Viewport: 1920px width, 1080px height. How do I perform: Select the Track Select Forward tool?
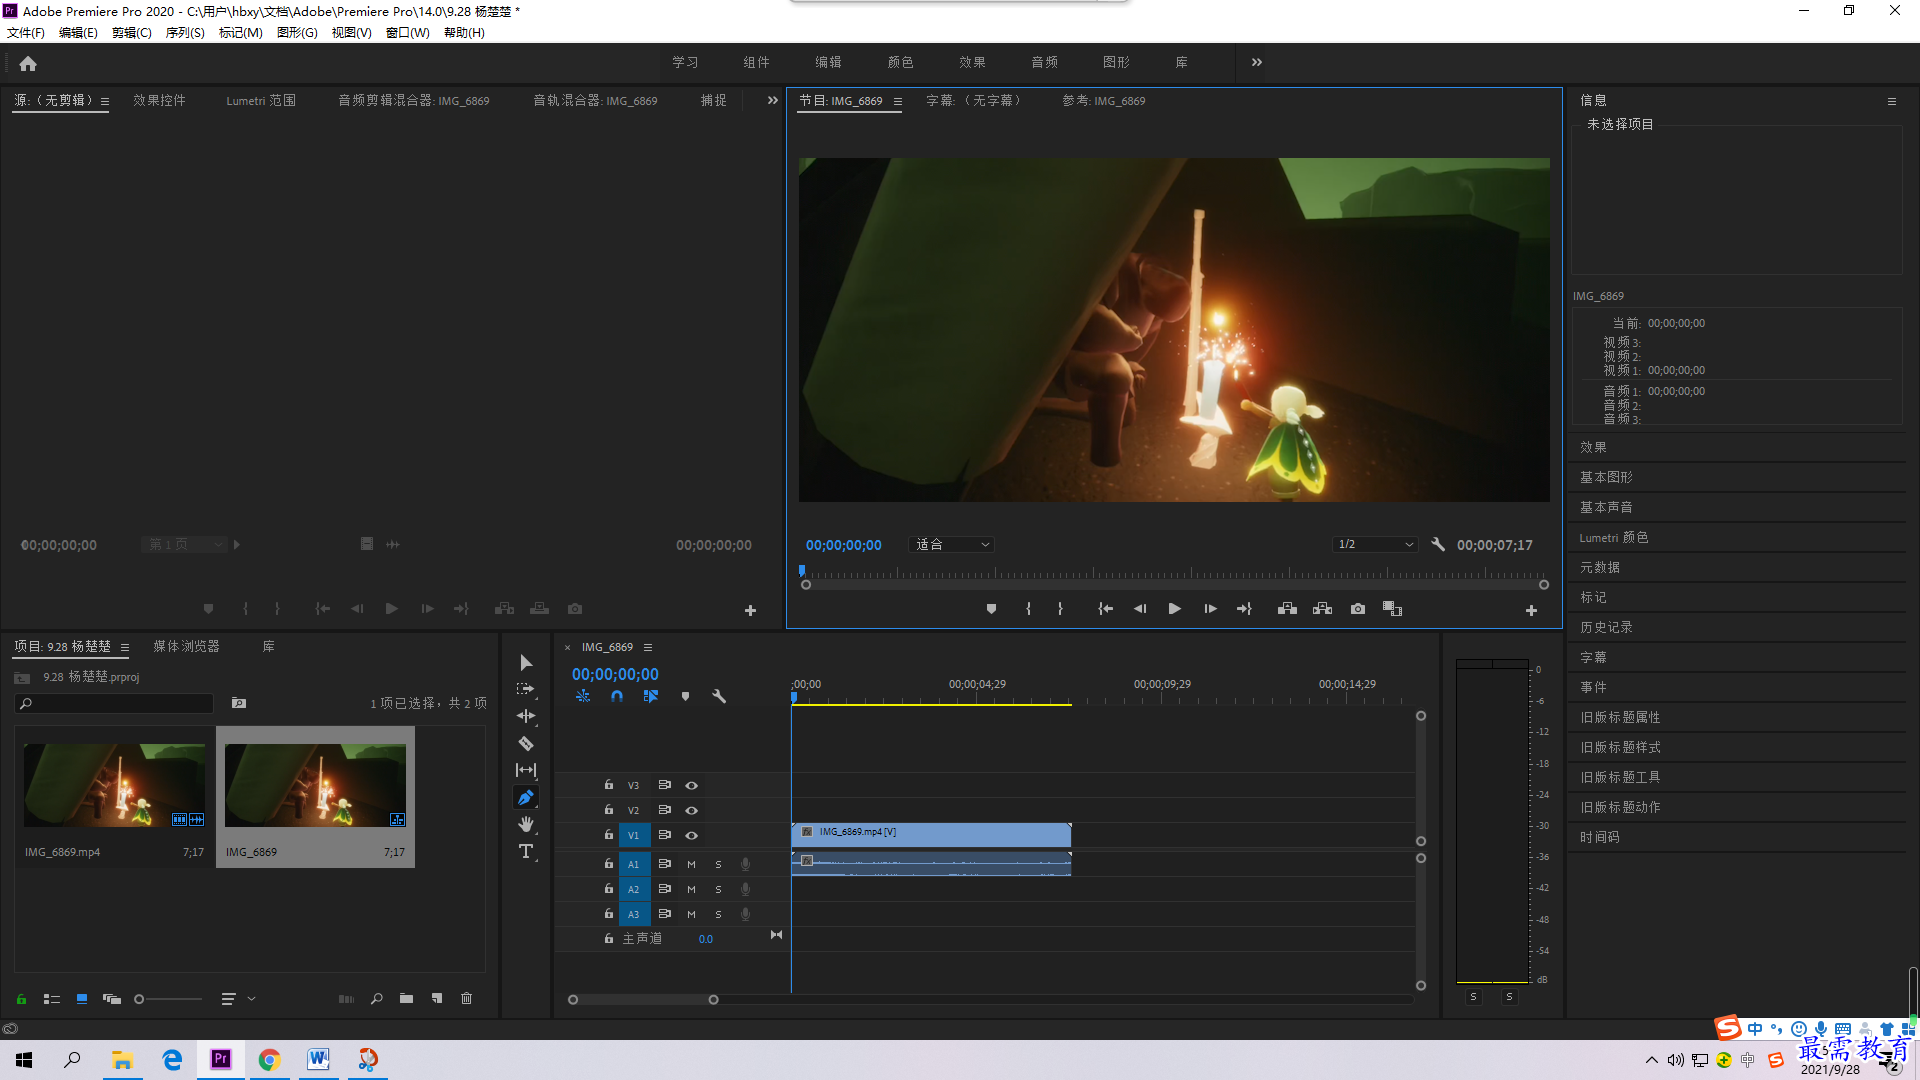click(x=526, y=689)
